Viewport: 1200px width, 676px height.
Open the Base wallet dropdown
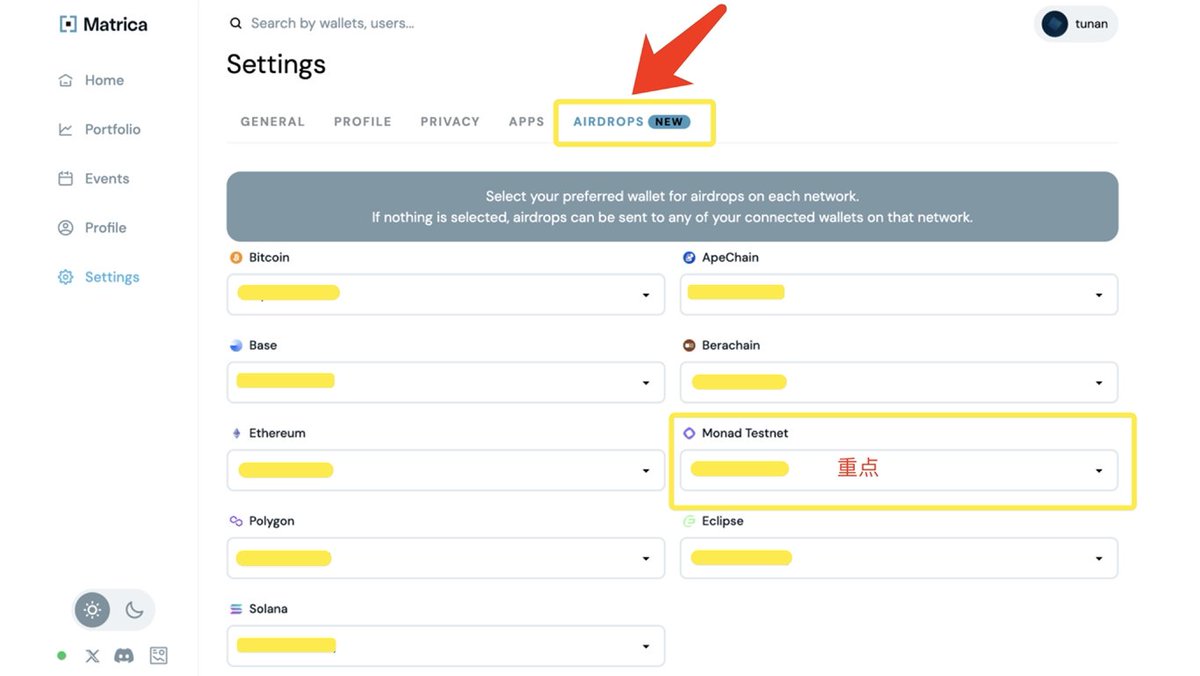[x=446, y=382]
